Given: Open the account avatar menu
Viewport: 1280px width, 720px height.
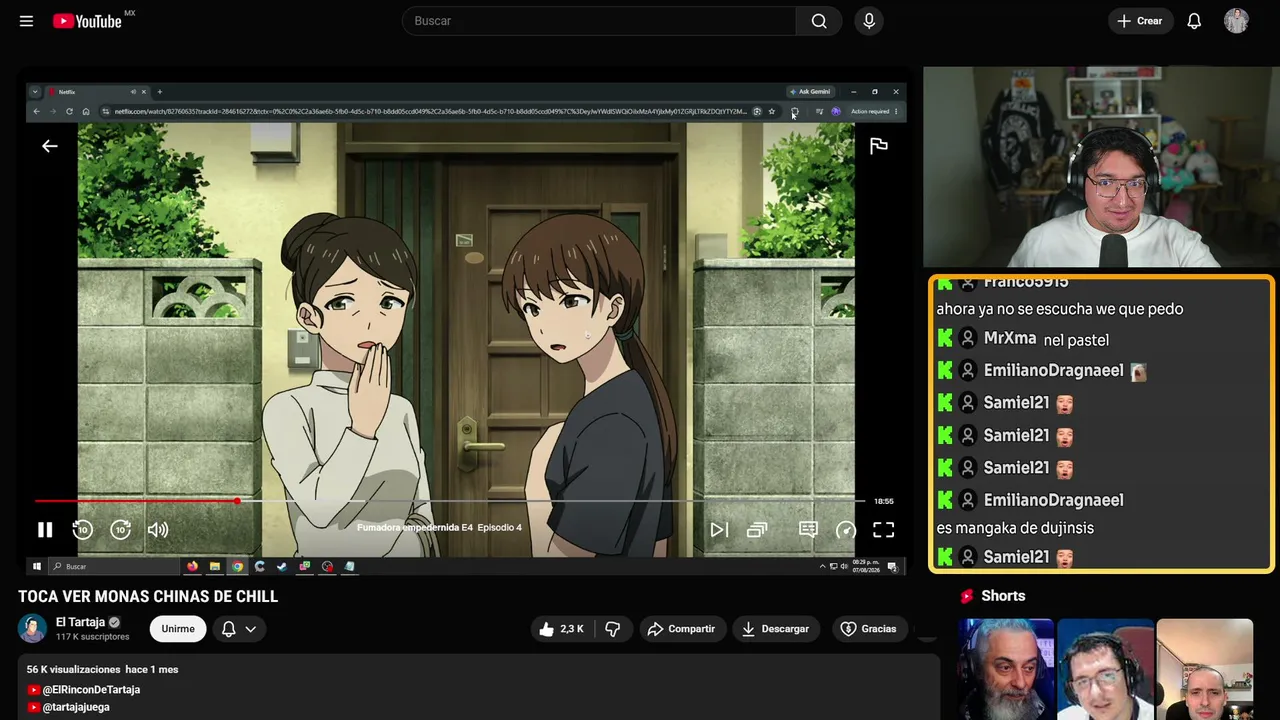Looking at the screenshot, I should point(1236,21).
